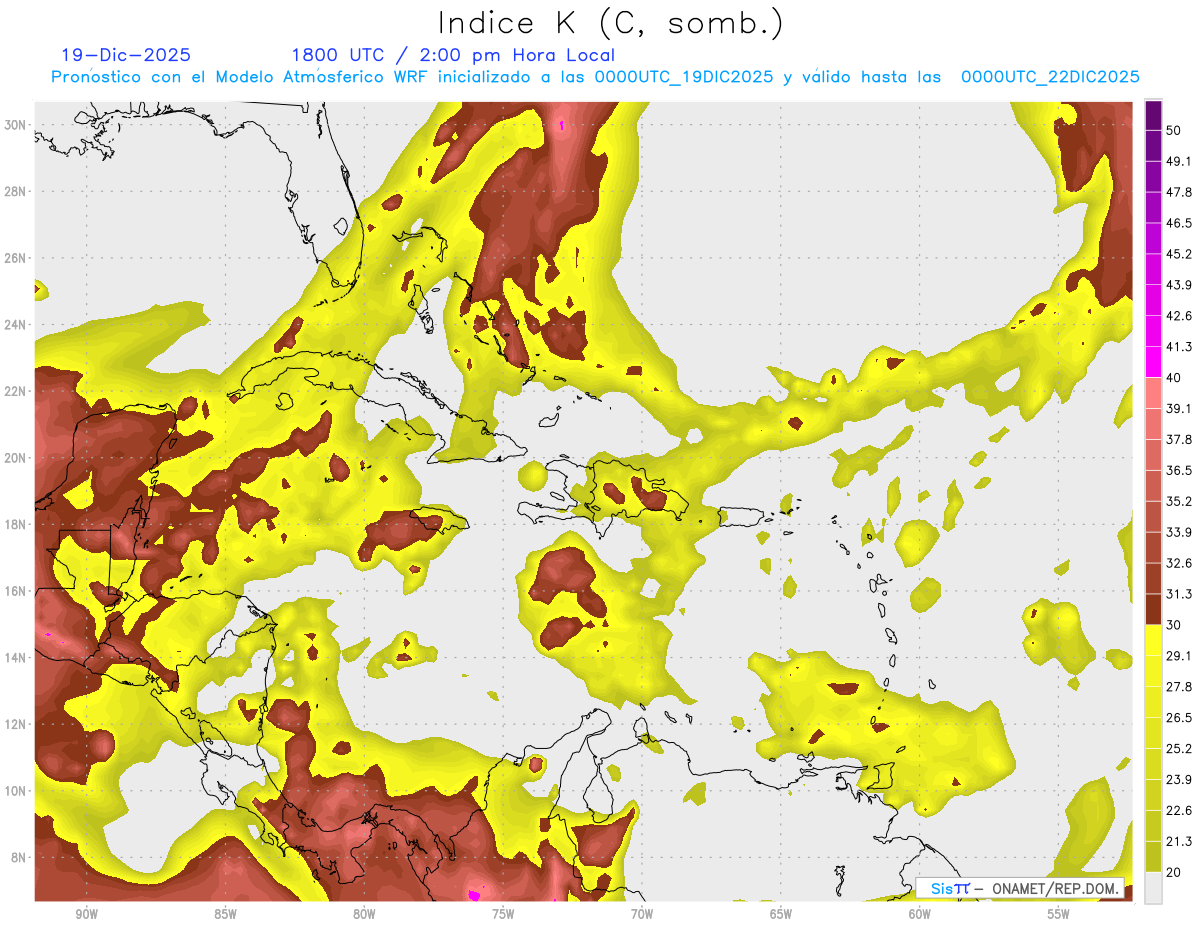
Task: Click the "70W" longitude label
Action: tap(642, 915)
